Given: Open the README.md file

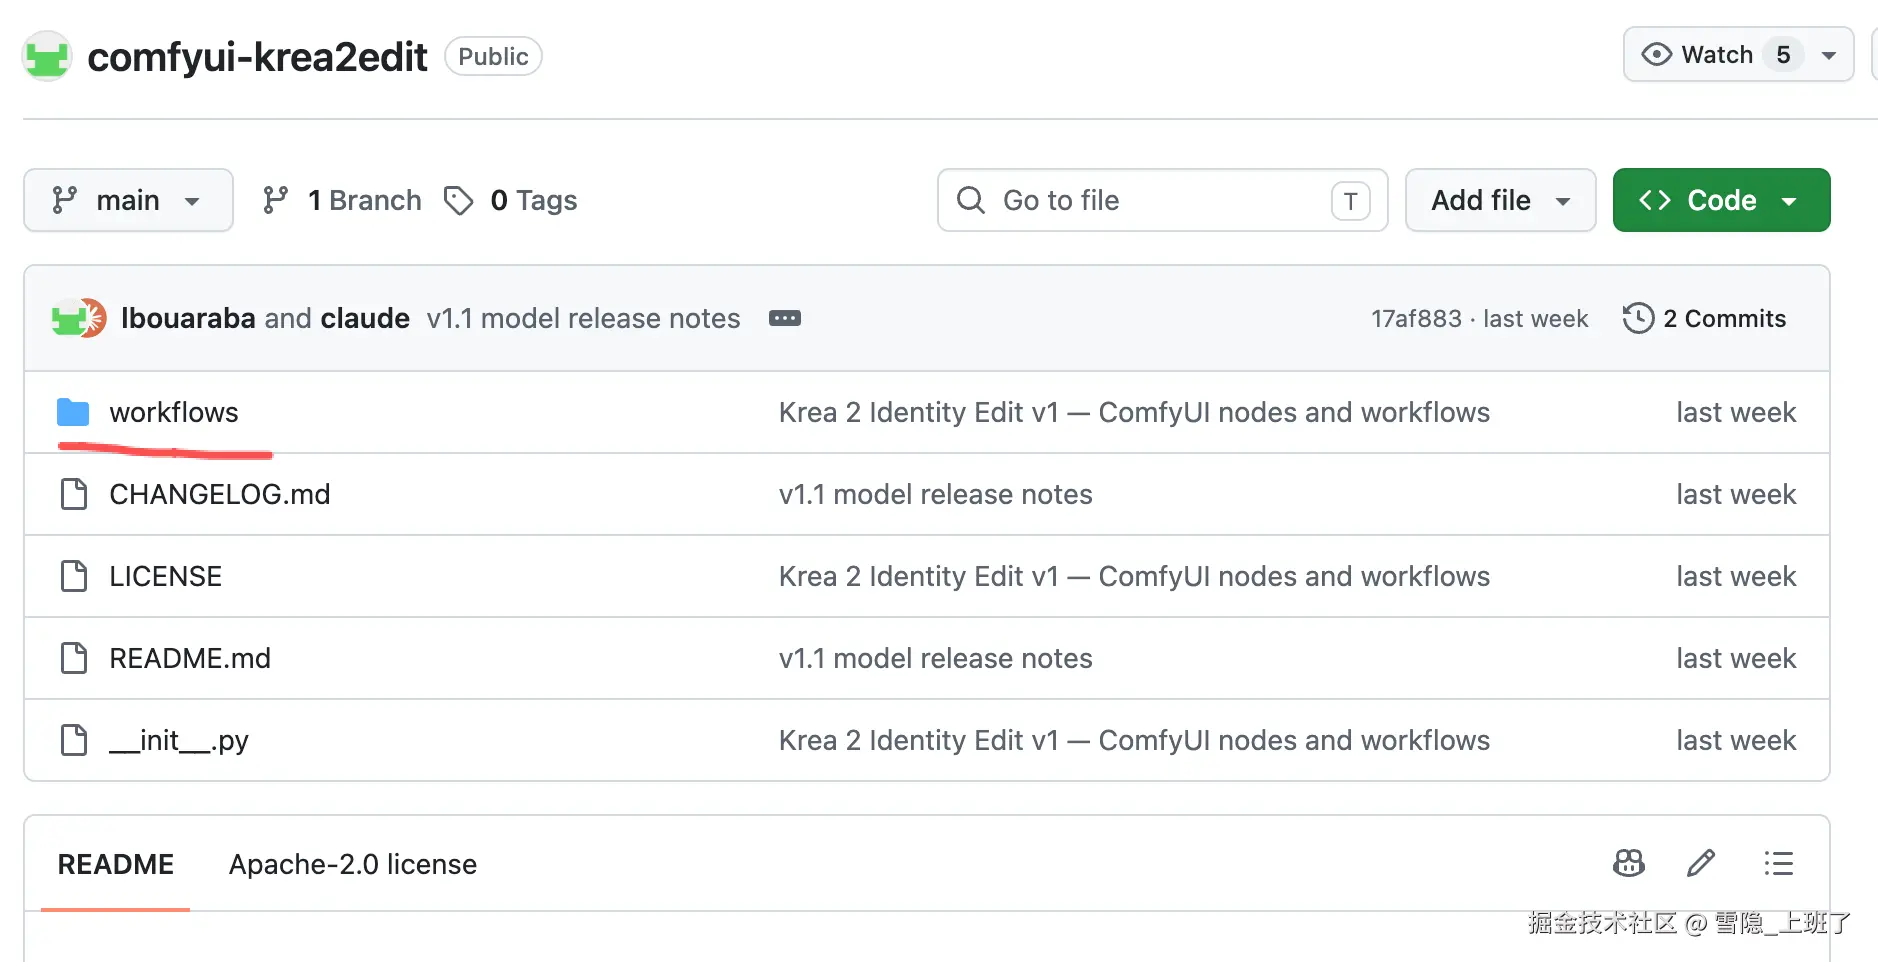Looking at the screenshot, I should point(190,658).
